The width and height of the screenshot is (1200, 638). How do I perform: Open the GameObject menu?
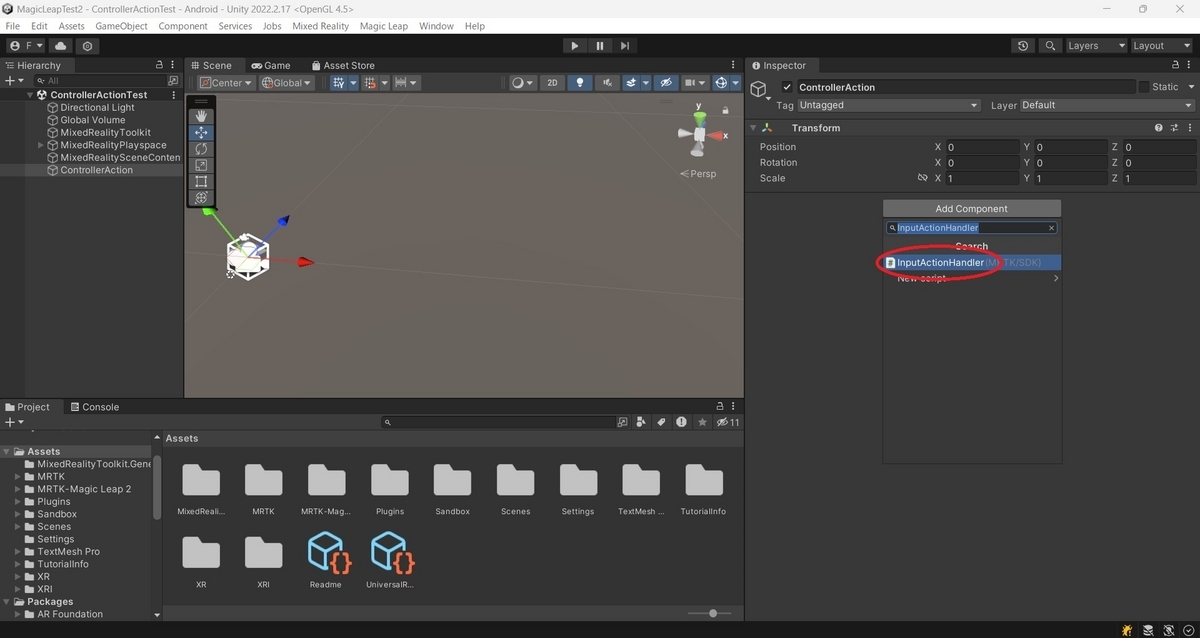pyautogui.click(x=122, y=26)
